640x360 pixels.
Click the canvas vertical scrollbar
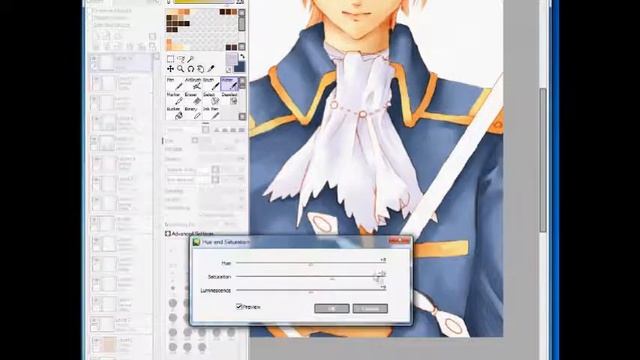tap(543, 159)
